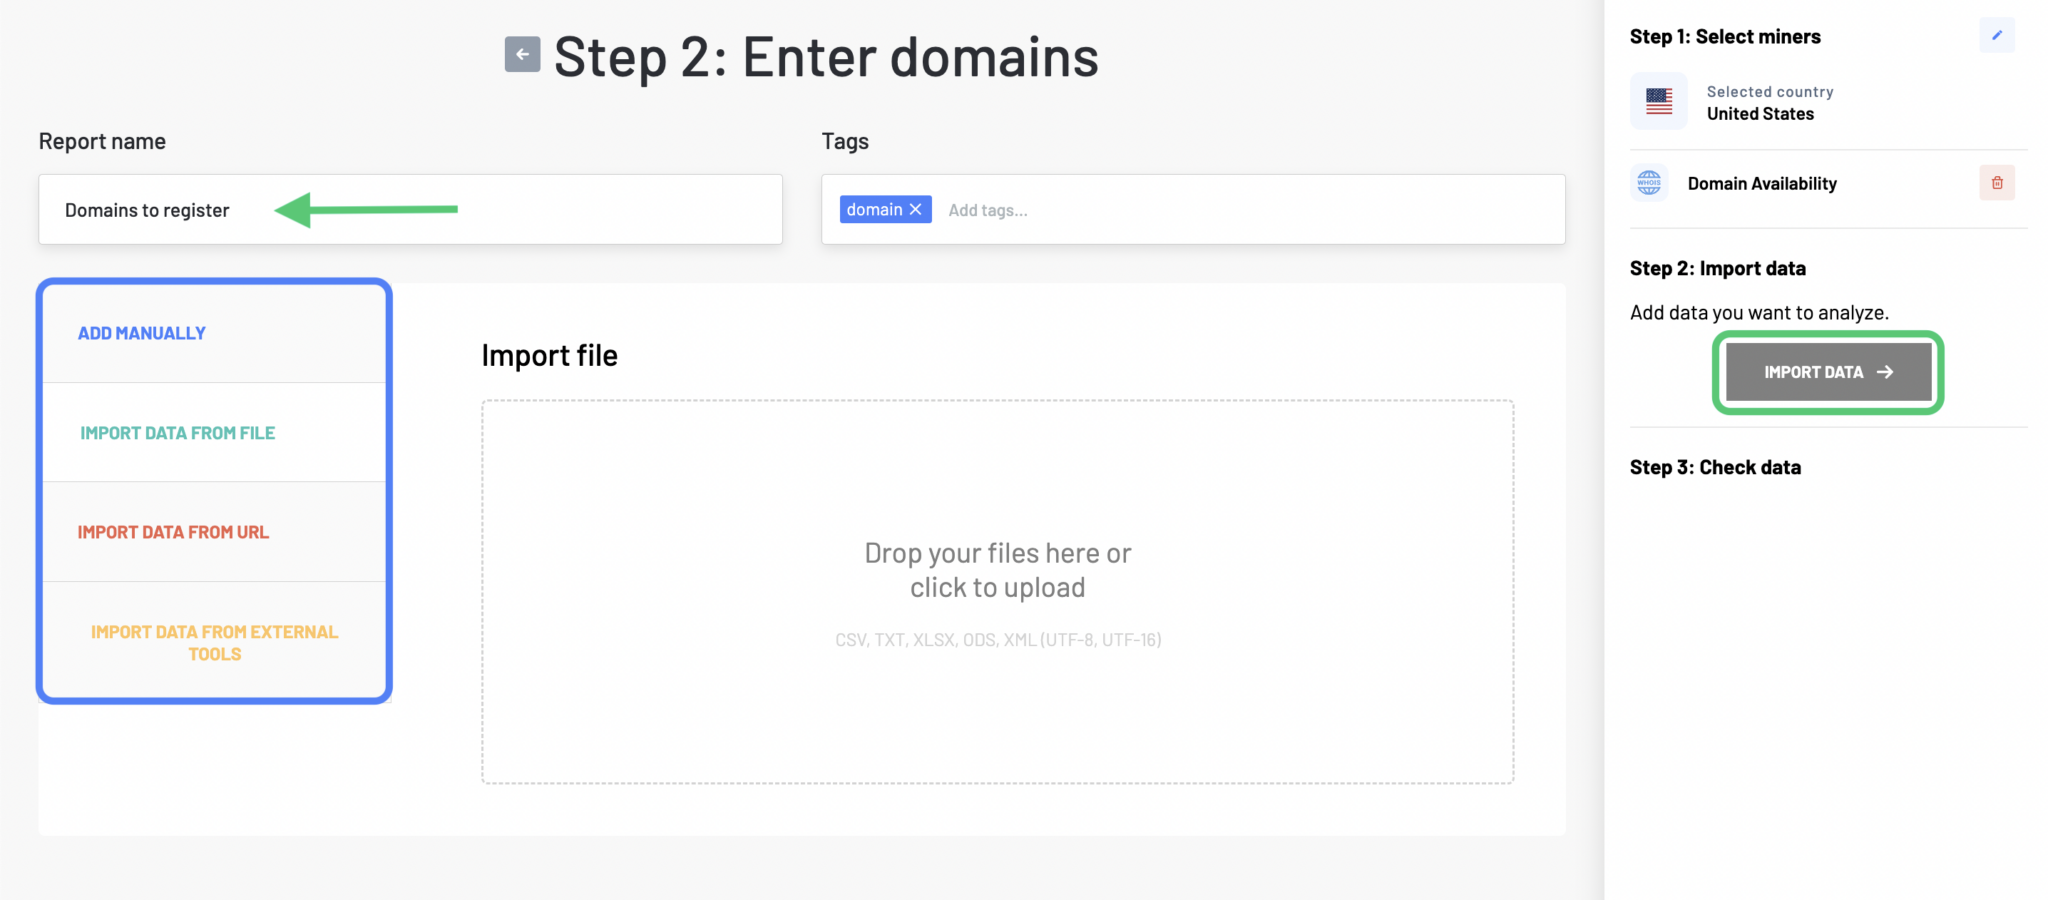Go back using the arrow icon beside Step 2
Viewport: 2048px width, 900px height.
pos(521,54)
